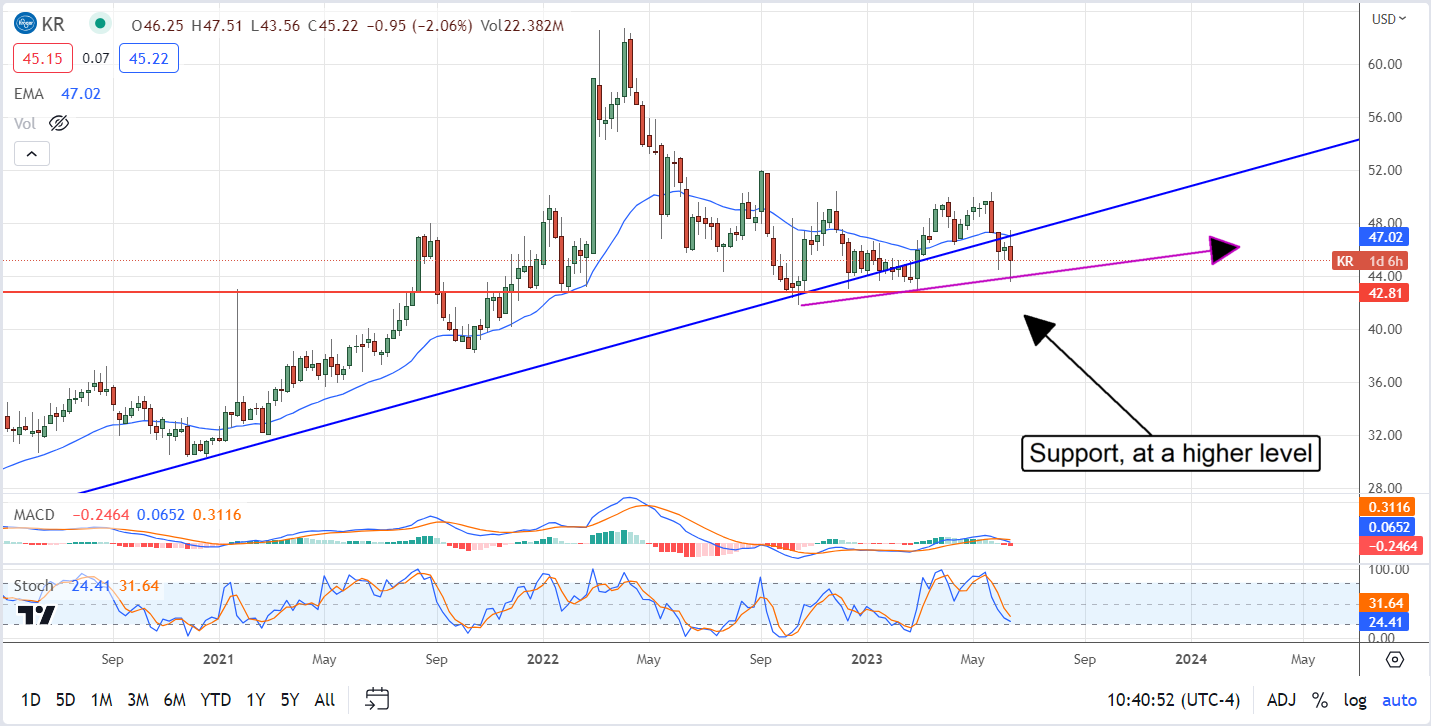Click the ADJ adjusted-data control
Image resolution: width=1431 pixels, height=726 pixels.
(1281, 700)
